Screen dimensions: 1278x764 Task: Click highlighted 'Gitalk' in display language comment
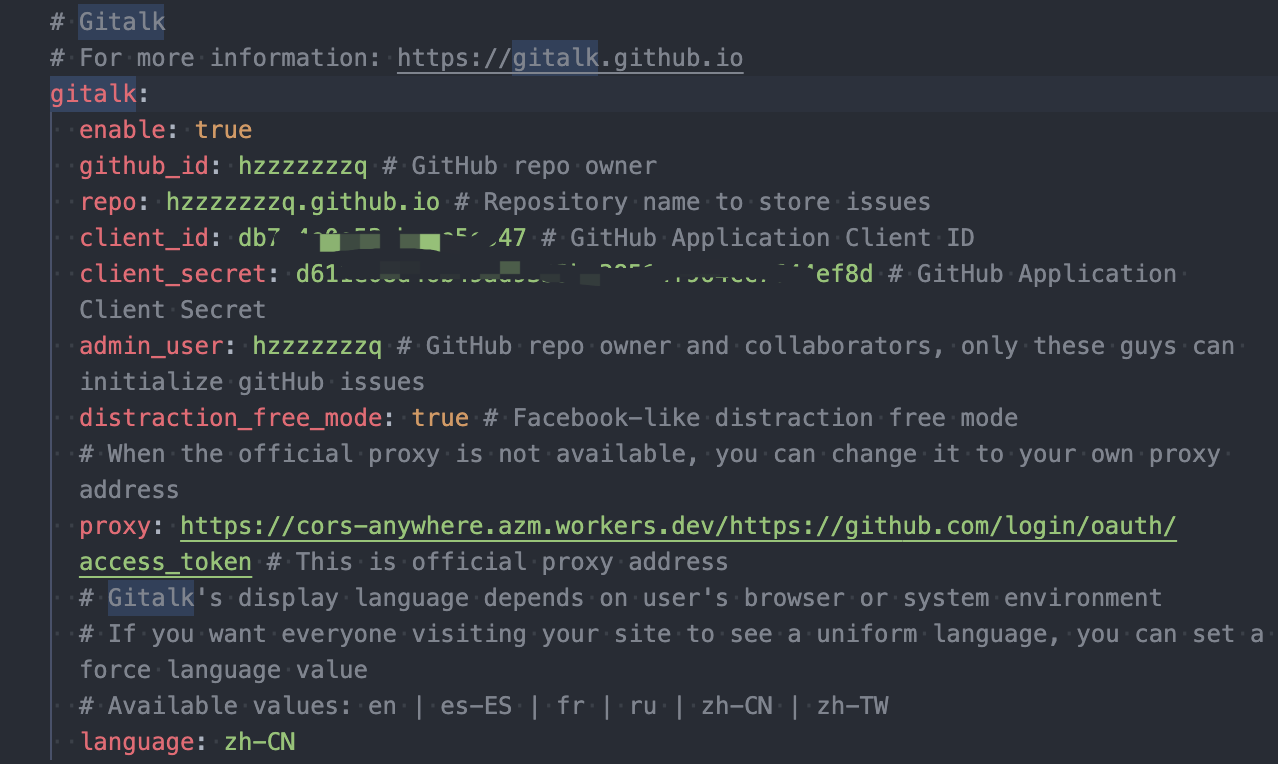[x=151, y=598]
